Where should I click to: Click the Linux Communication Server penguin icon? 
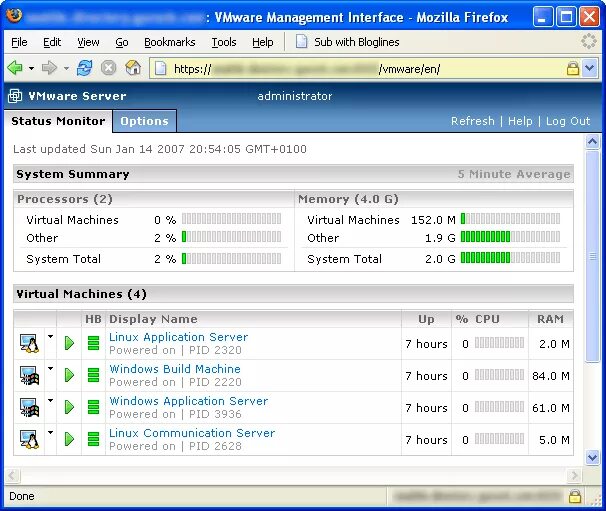tap(29, 439)
